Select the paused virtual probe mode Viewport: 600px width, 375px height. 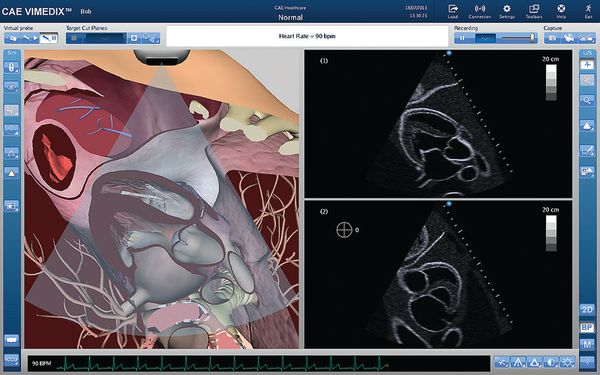coord(49,38)
